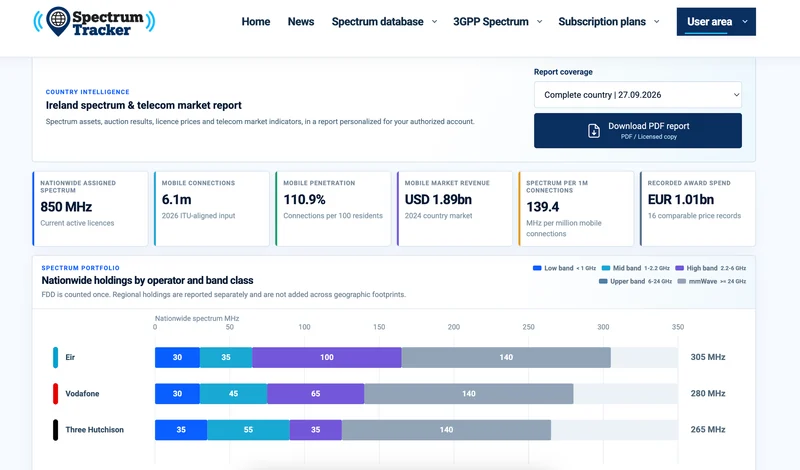Select Vodafone's 45 MHz mid band segment
The width and height of the screenshot is (800, 470).
[234, 393]
